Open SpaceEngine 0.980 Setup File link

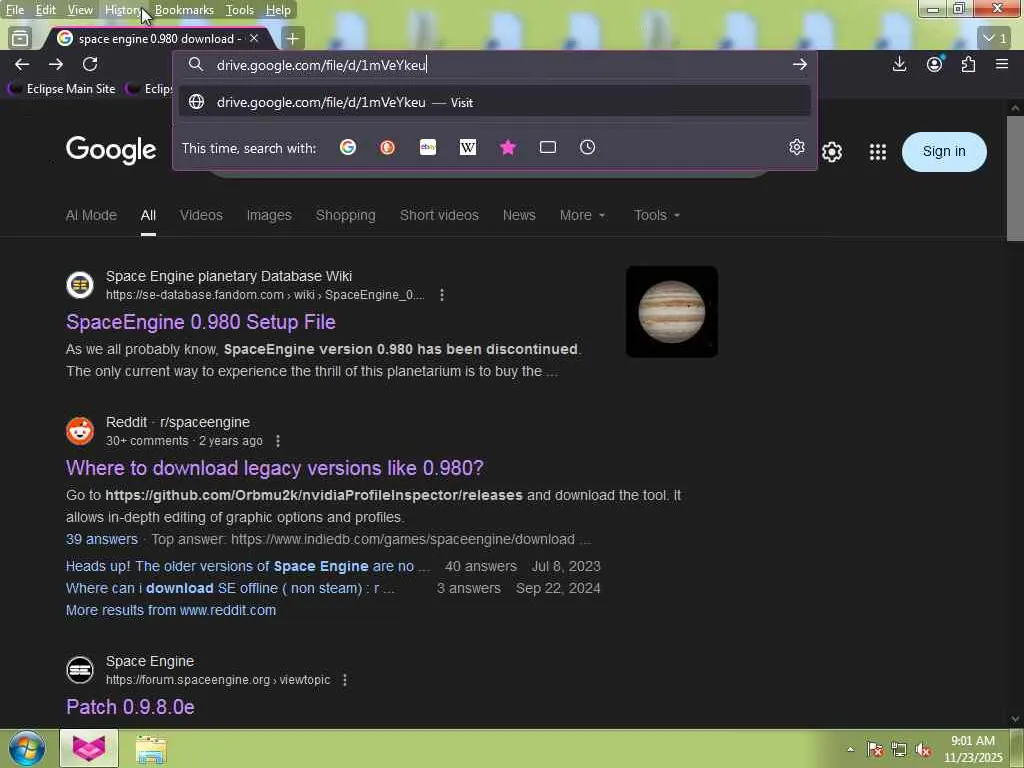tap(200, 322)
